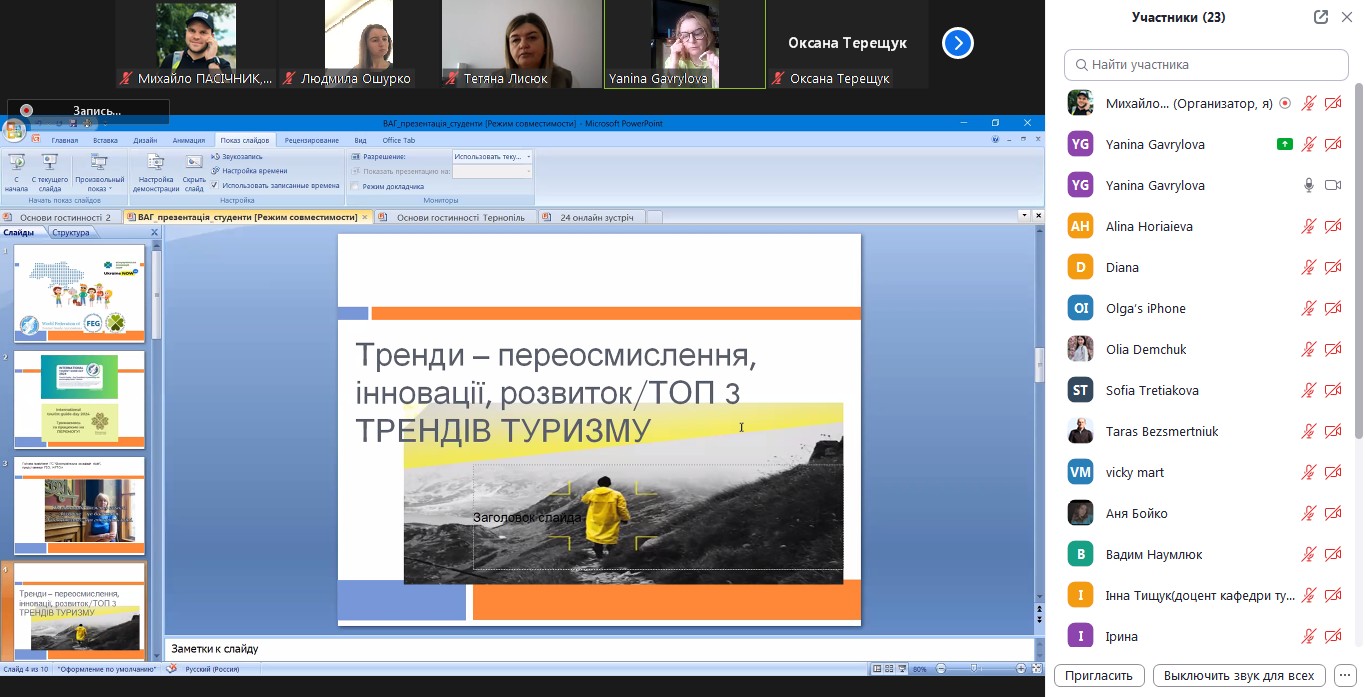1365x697 pixels.
Task: Click Скрыть слайд hide slide icon
Action: (x=194, y=172)
